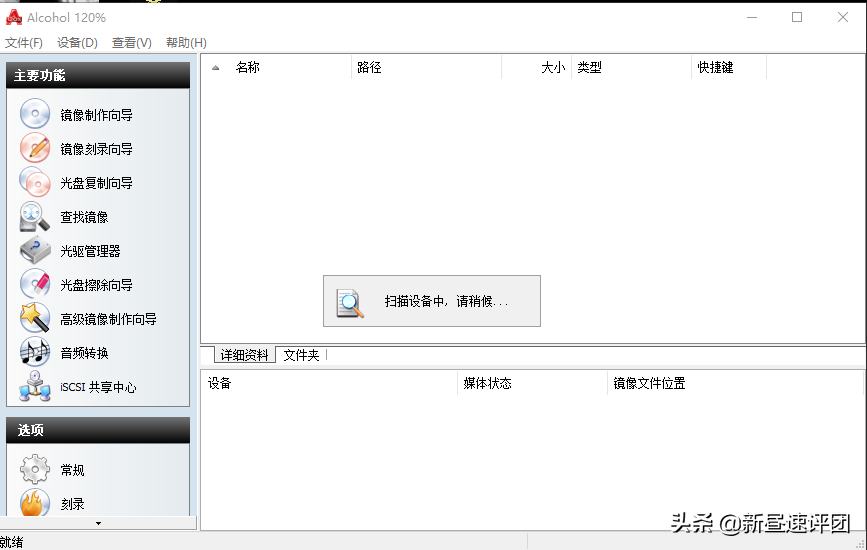Image resolution: width=867 pixels, height=550 pixels.
Task: Switch to the 文件夹 tab
Action: pyautogui.click(x=301, y=355)
